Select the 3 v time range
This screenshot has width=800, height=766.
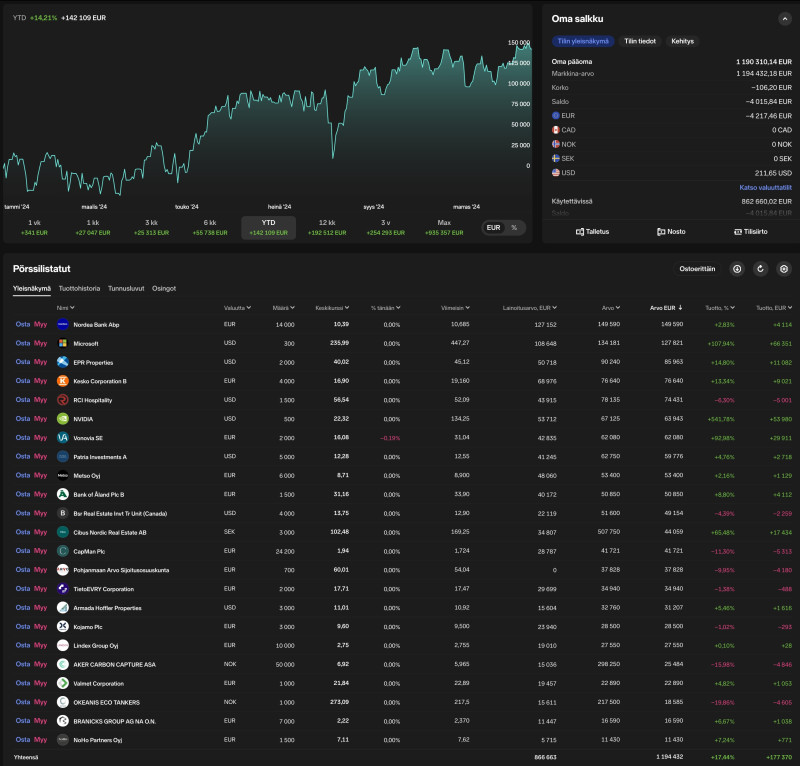(x=386, y=228)
